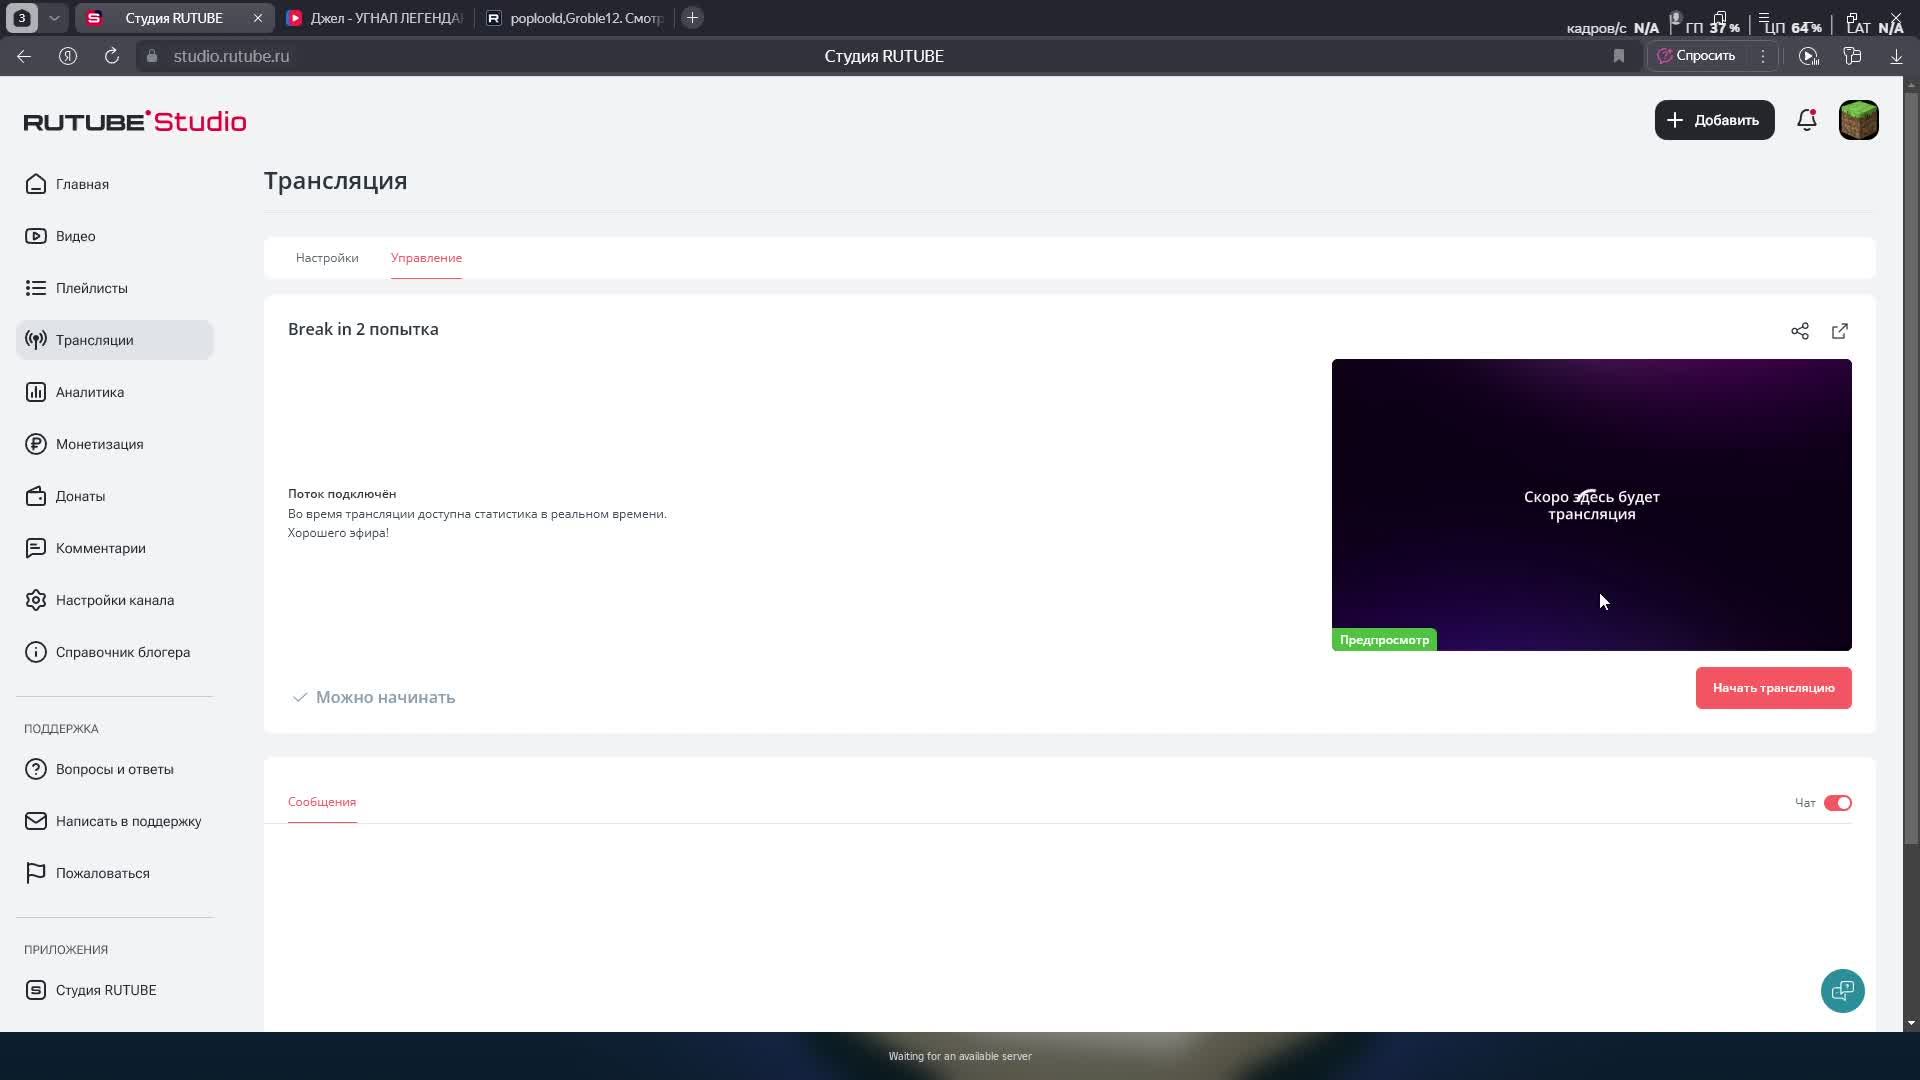Screen dimensions: 1920x1080
Task: Click the share stream icon
Action: coord(1800,331)
